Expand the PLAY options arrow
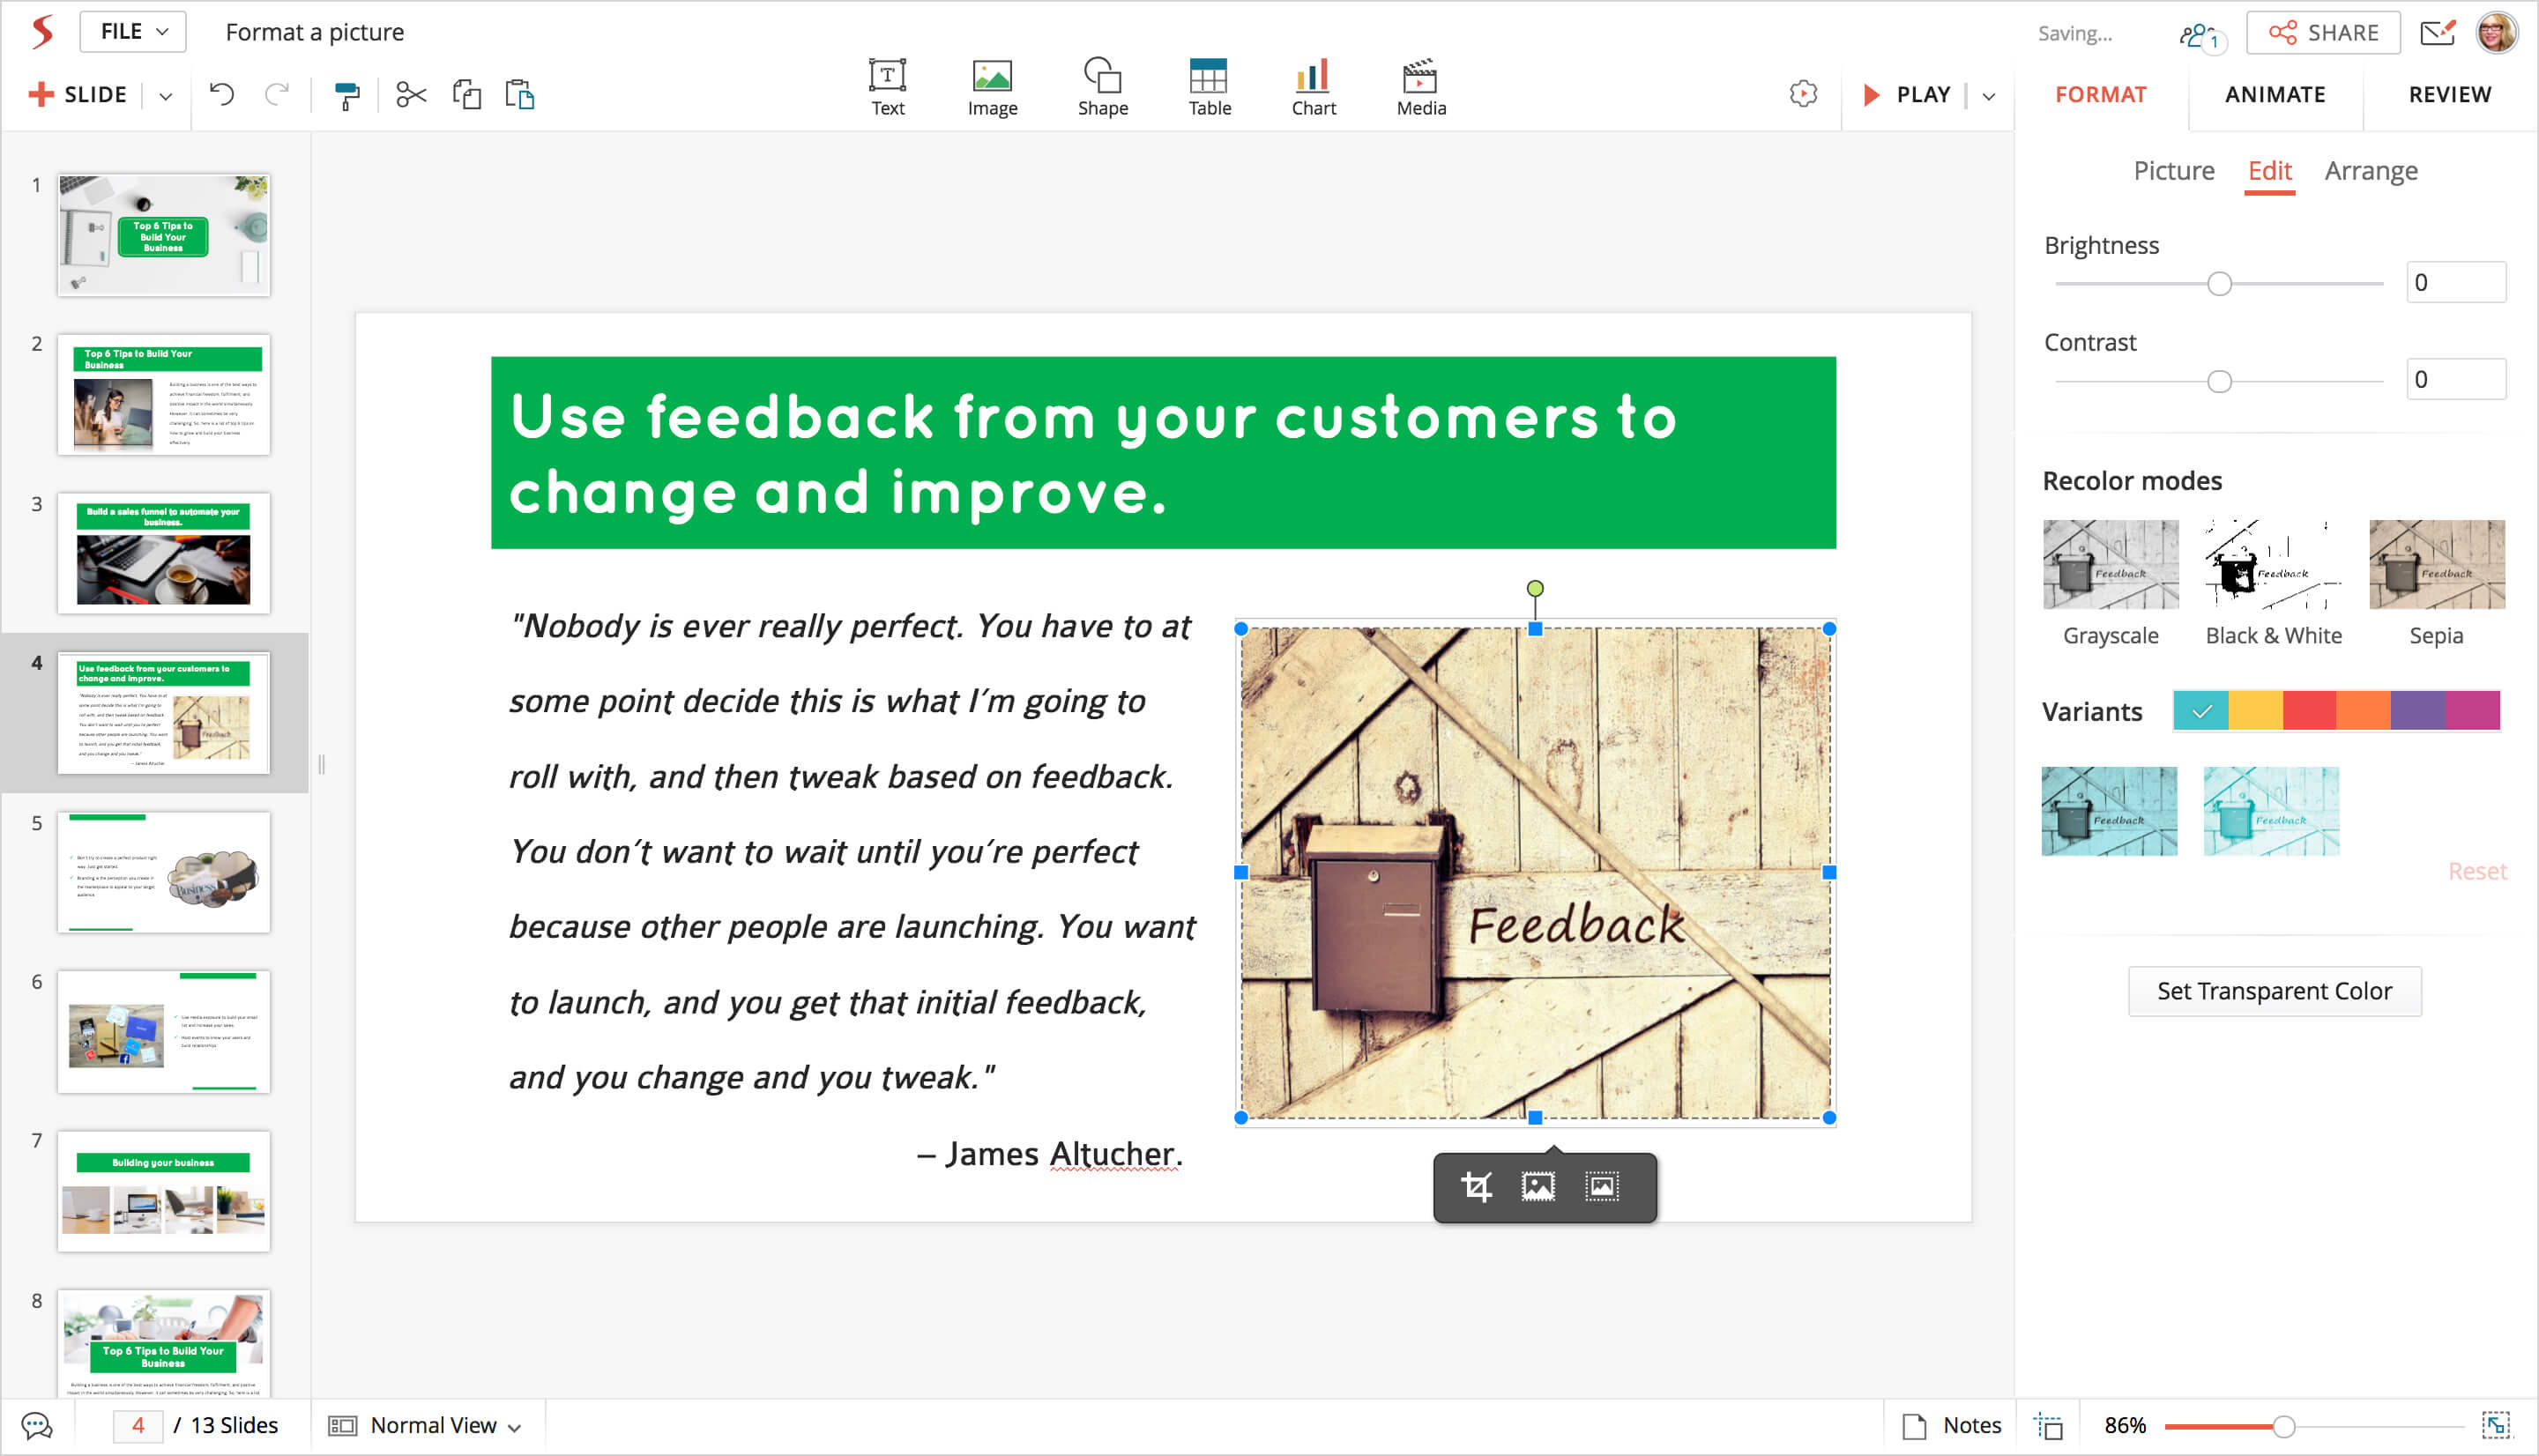 click(x=1989, y=96)
